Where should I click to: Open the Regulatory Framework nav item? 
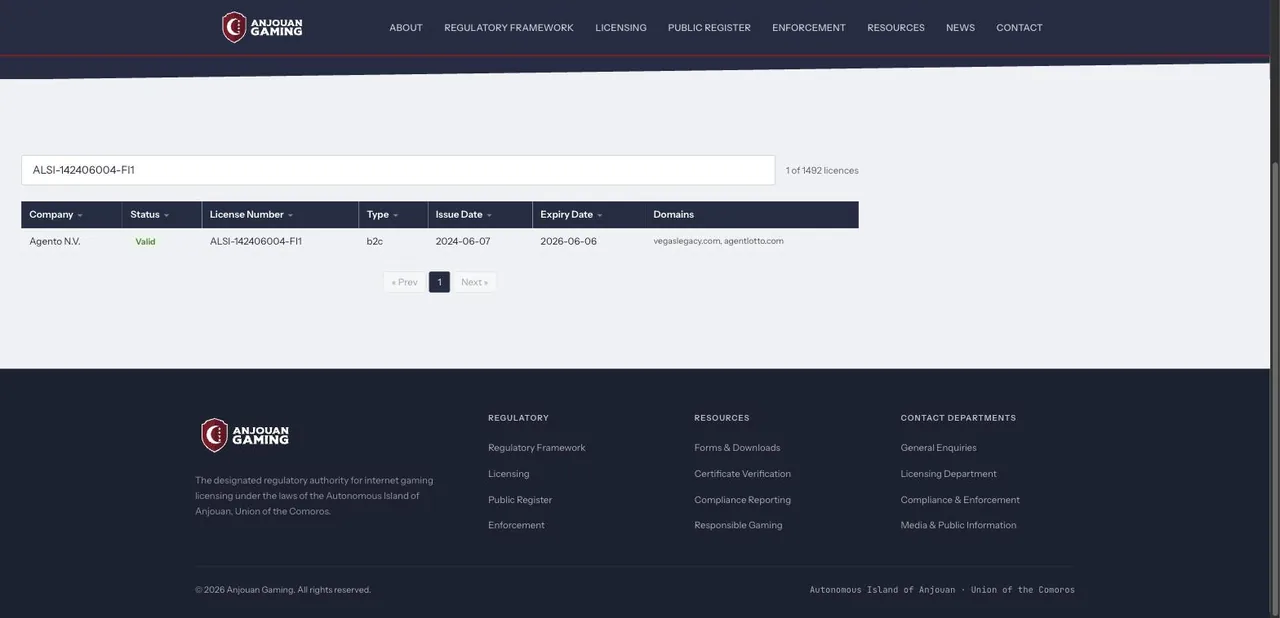(x=509, y=28)
